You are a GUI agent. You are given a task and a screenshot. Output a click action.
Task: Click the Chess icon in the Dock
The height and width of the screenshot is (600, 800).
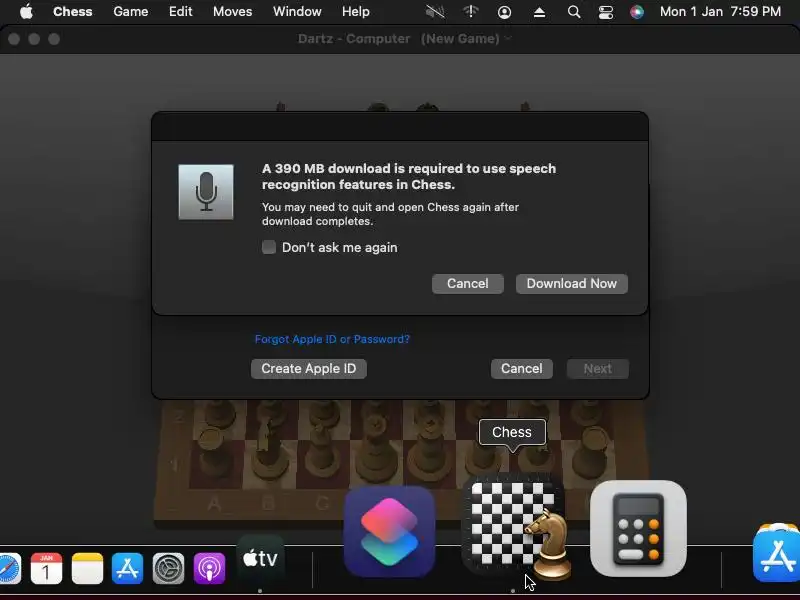(x=514, y=530)
